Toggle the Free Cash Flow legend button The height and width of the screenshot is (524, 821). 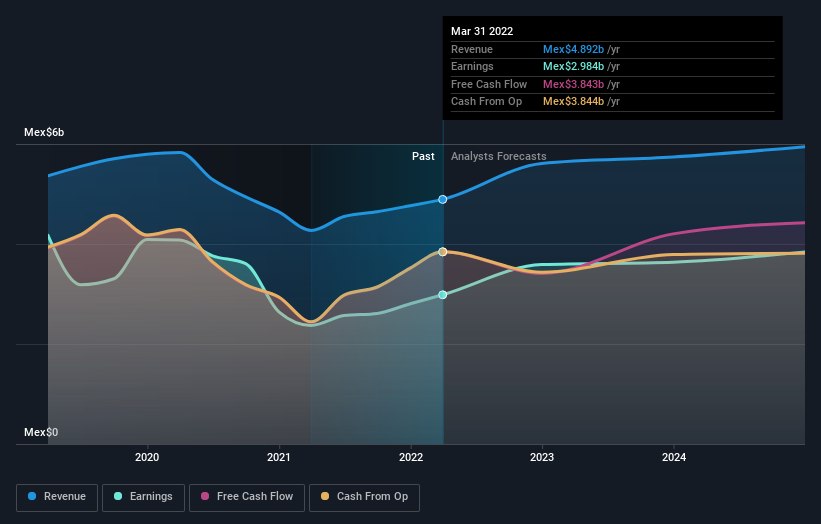tap(247, 497)
